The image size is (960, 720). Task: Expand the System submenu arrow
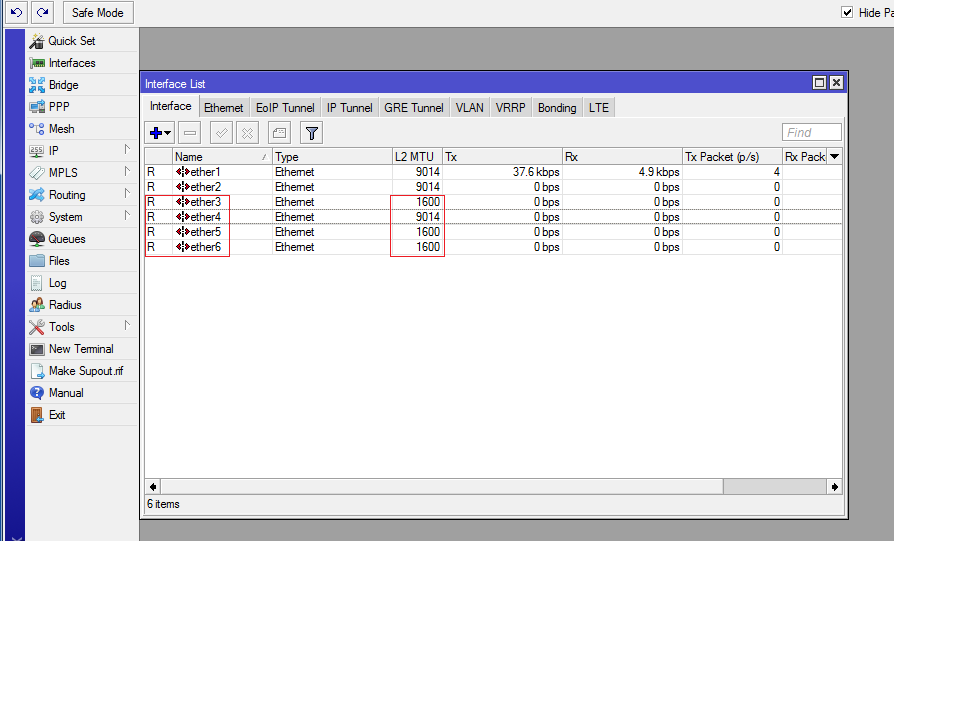127,216
